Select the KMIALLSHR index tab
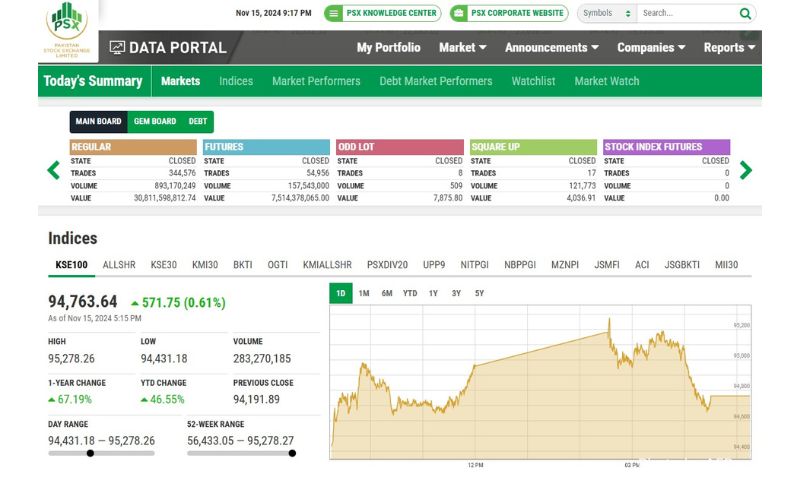The height and width of the screenshot is (480, 800). (x=327, y=265)
